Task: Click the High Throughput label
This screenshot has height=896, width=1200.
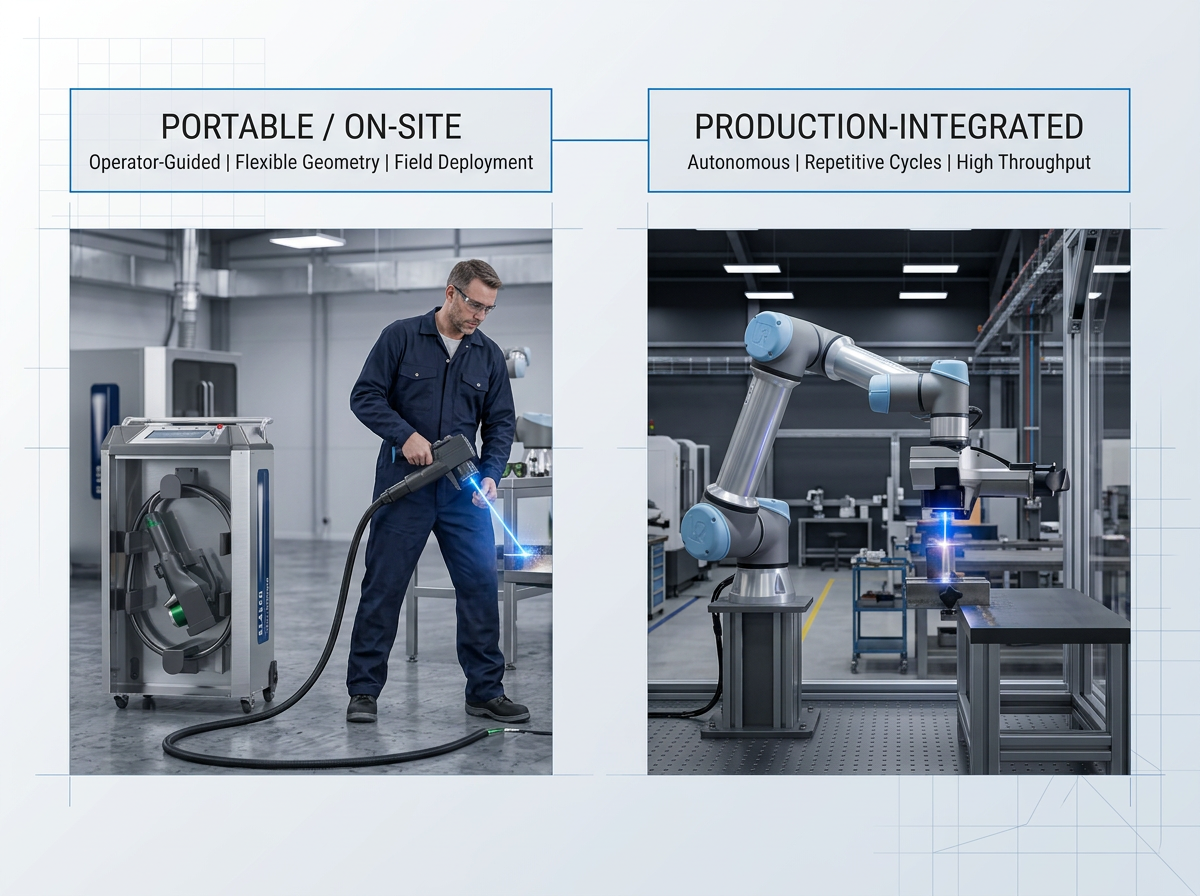Action: [x=1023, y=162]
